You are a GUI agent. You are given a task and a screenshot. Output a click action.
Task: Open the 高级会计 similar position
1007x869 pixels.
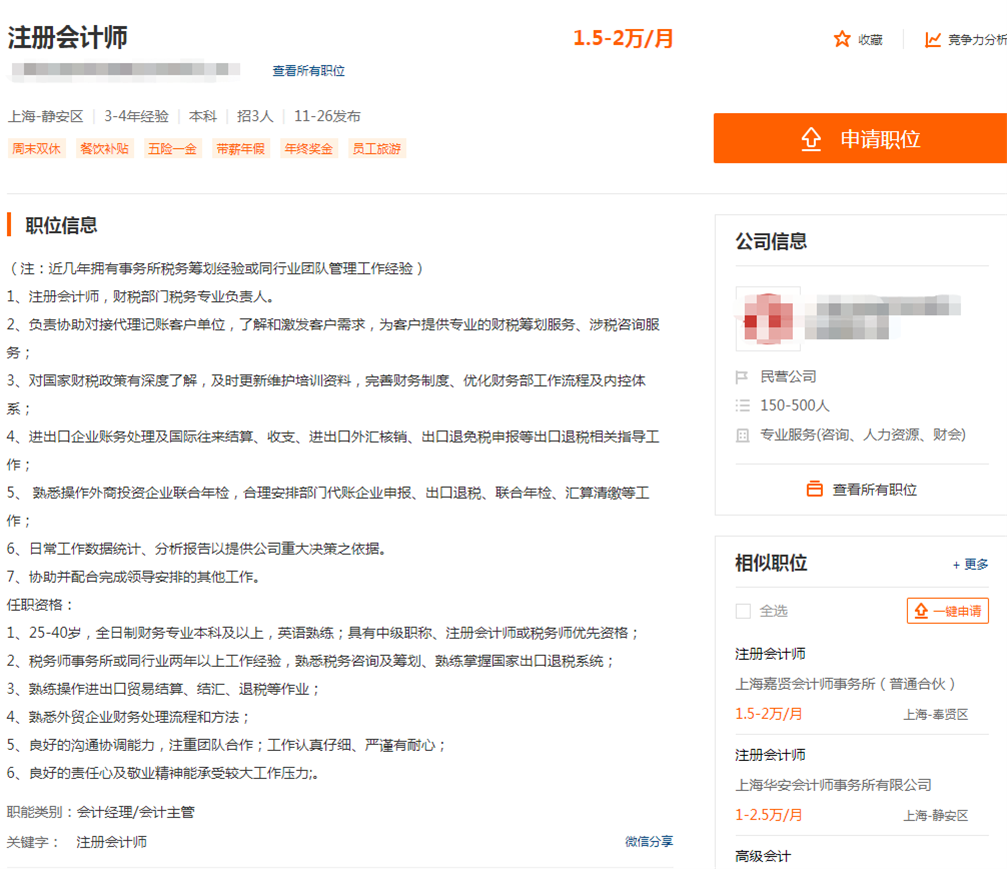pyautogui.click(x=763, y=856)
